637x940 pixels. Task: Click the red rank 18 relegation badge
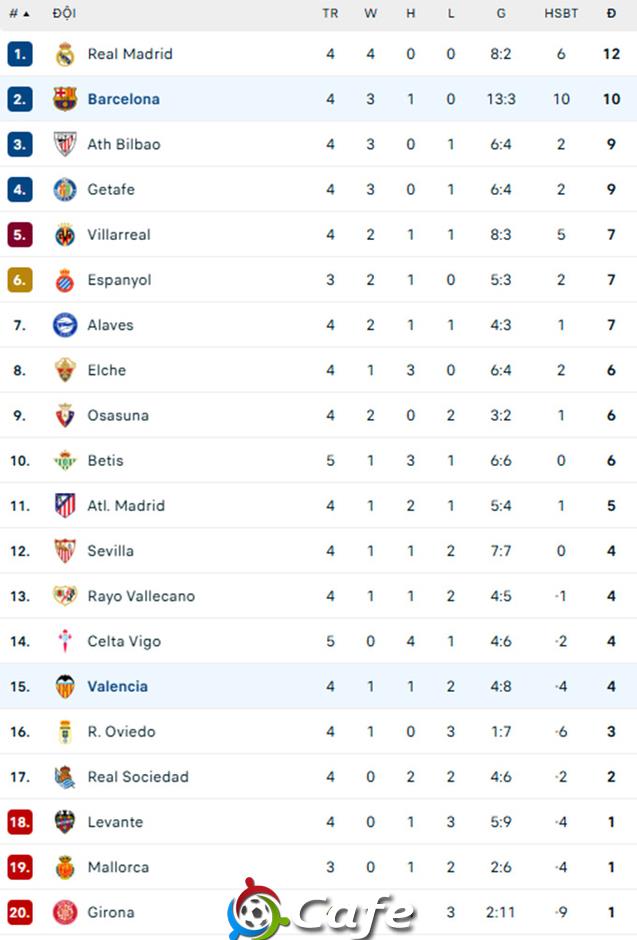(20, 822)
